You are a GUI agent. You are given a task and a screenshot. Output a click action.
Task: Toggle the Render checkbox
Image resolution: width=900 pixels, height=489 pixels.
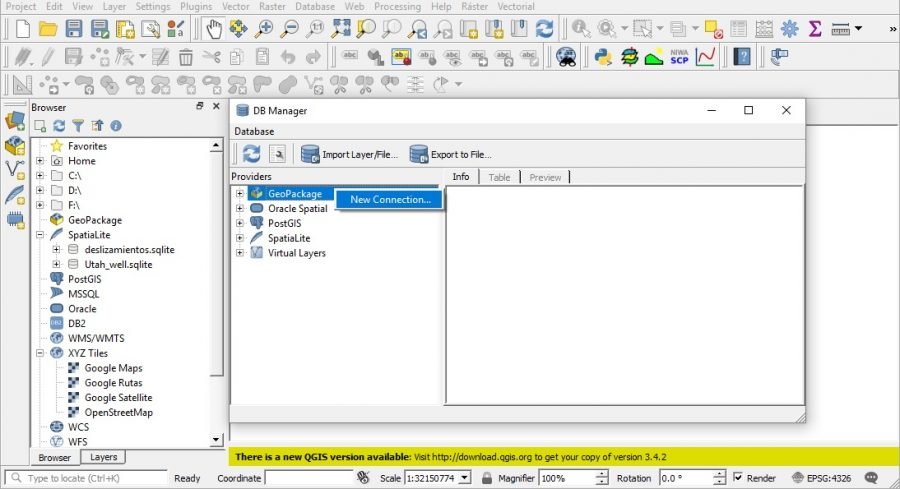[738, 478]
